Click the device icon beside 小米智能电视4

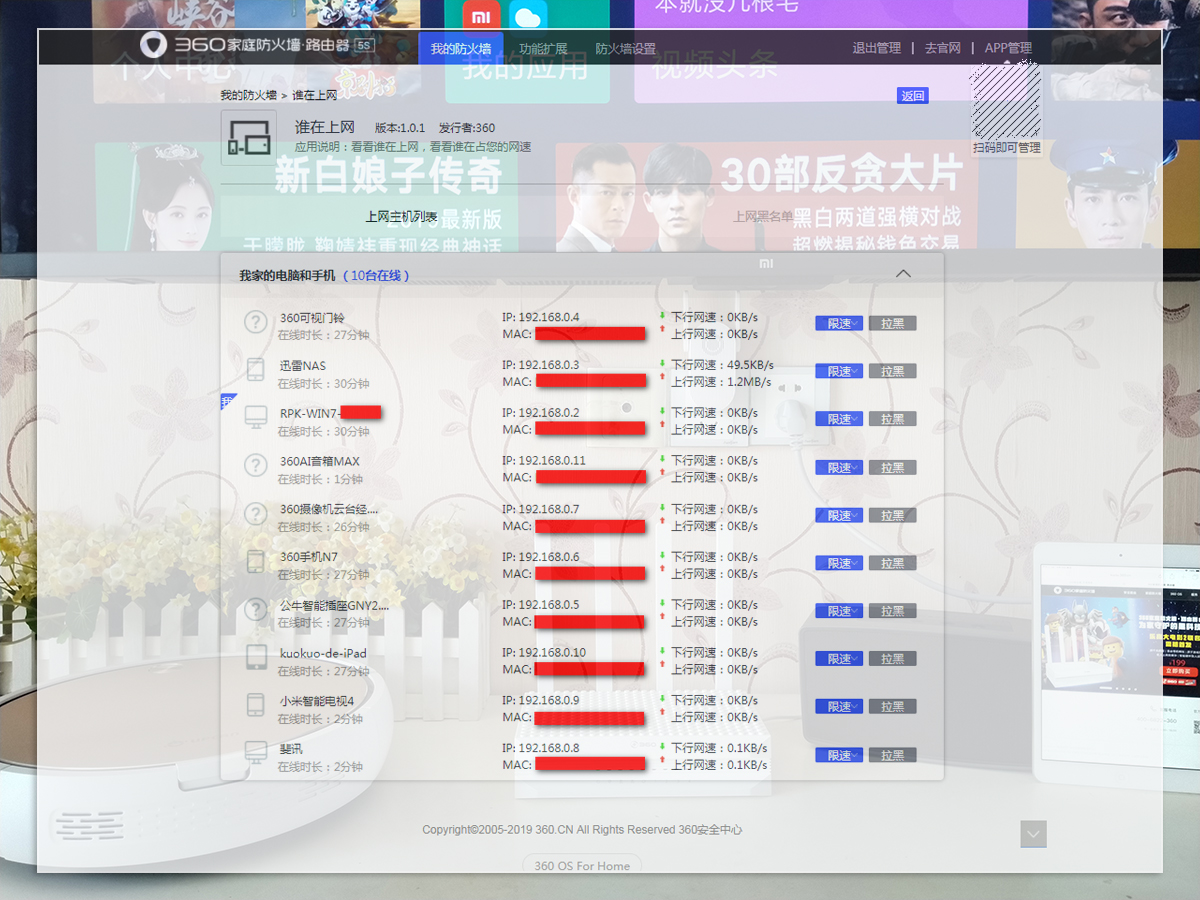(x=256, y=705)
